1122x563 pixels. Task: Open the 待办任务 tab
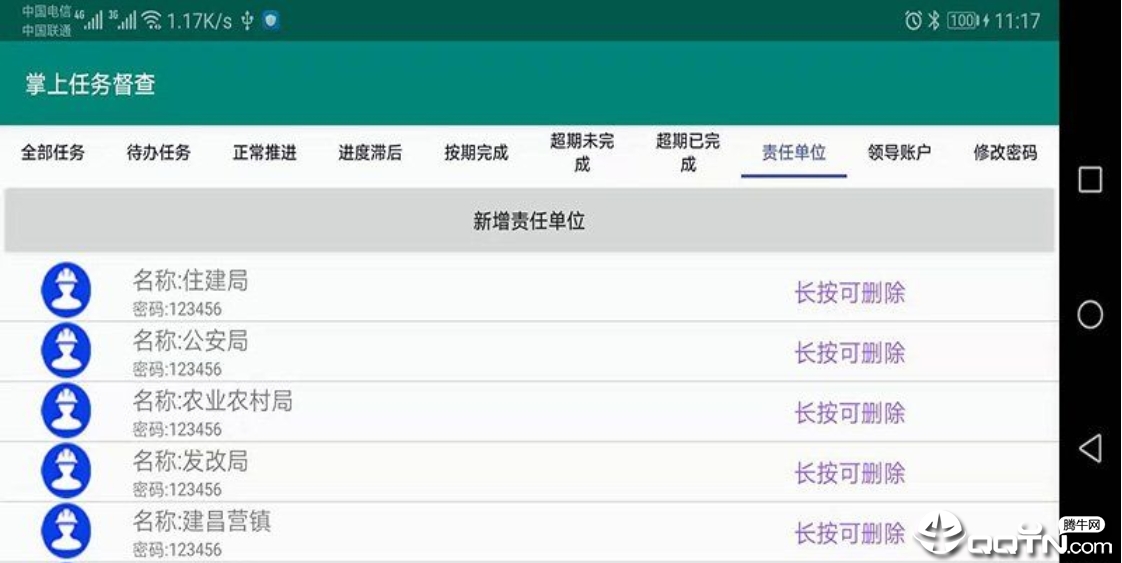(x=158, y=153)
